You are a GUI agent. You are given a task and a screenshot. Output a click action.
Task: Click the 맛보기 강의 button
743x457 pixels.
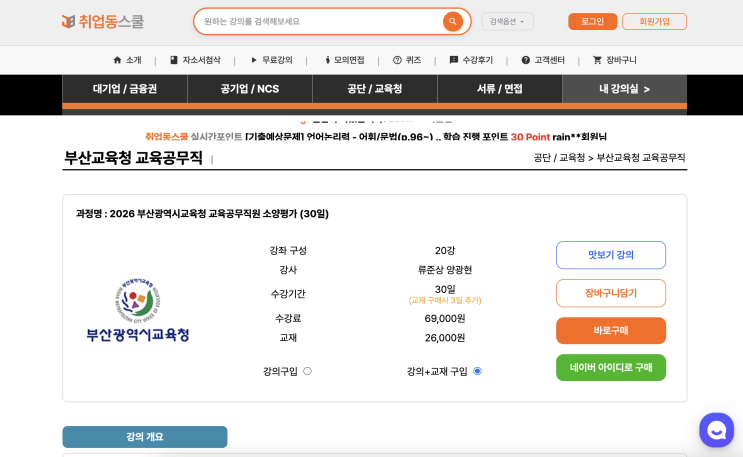tap(611, 255)
